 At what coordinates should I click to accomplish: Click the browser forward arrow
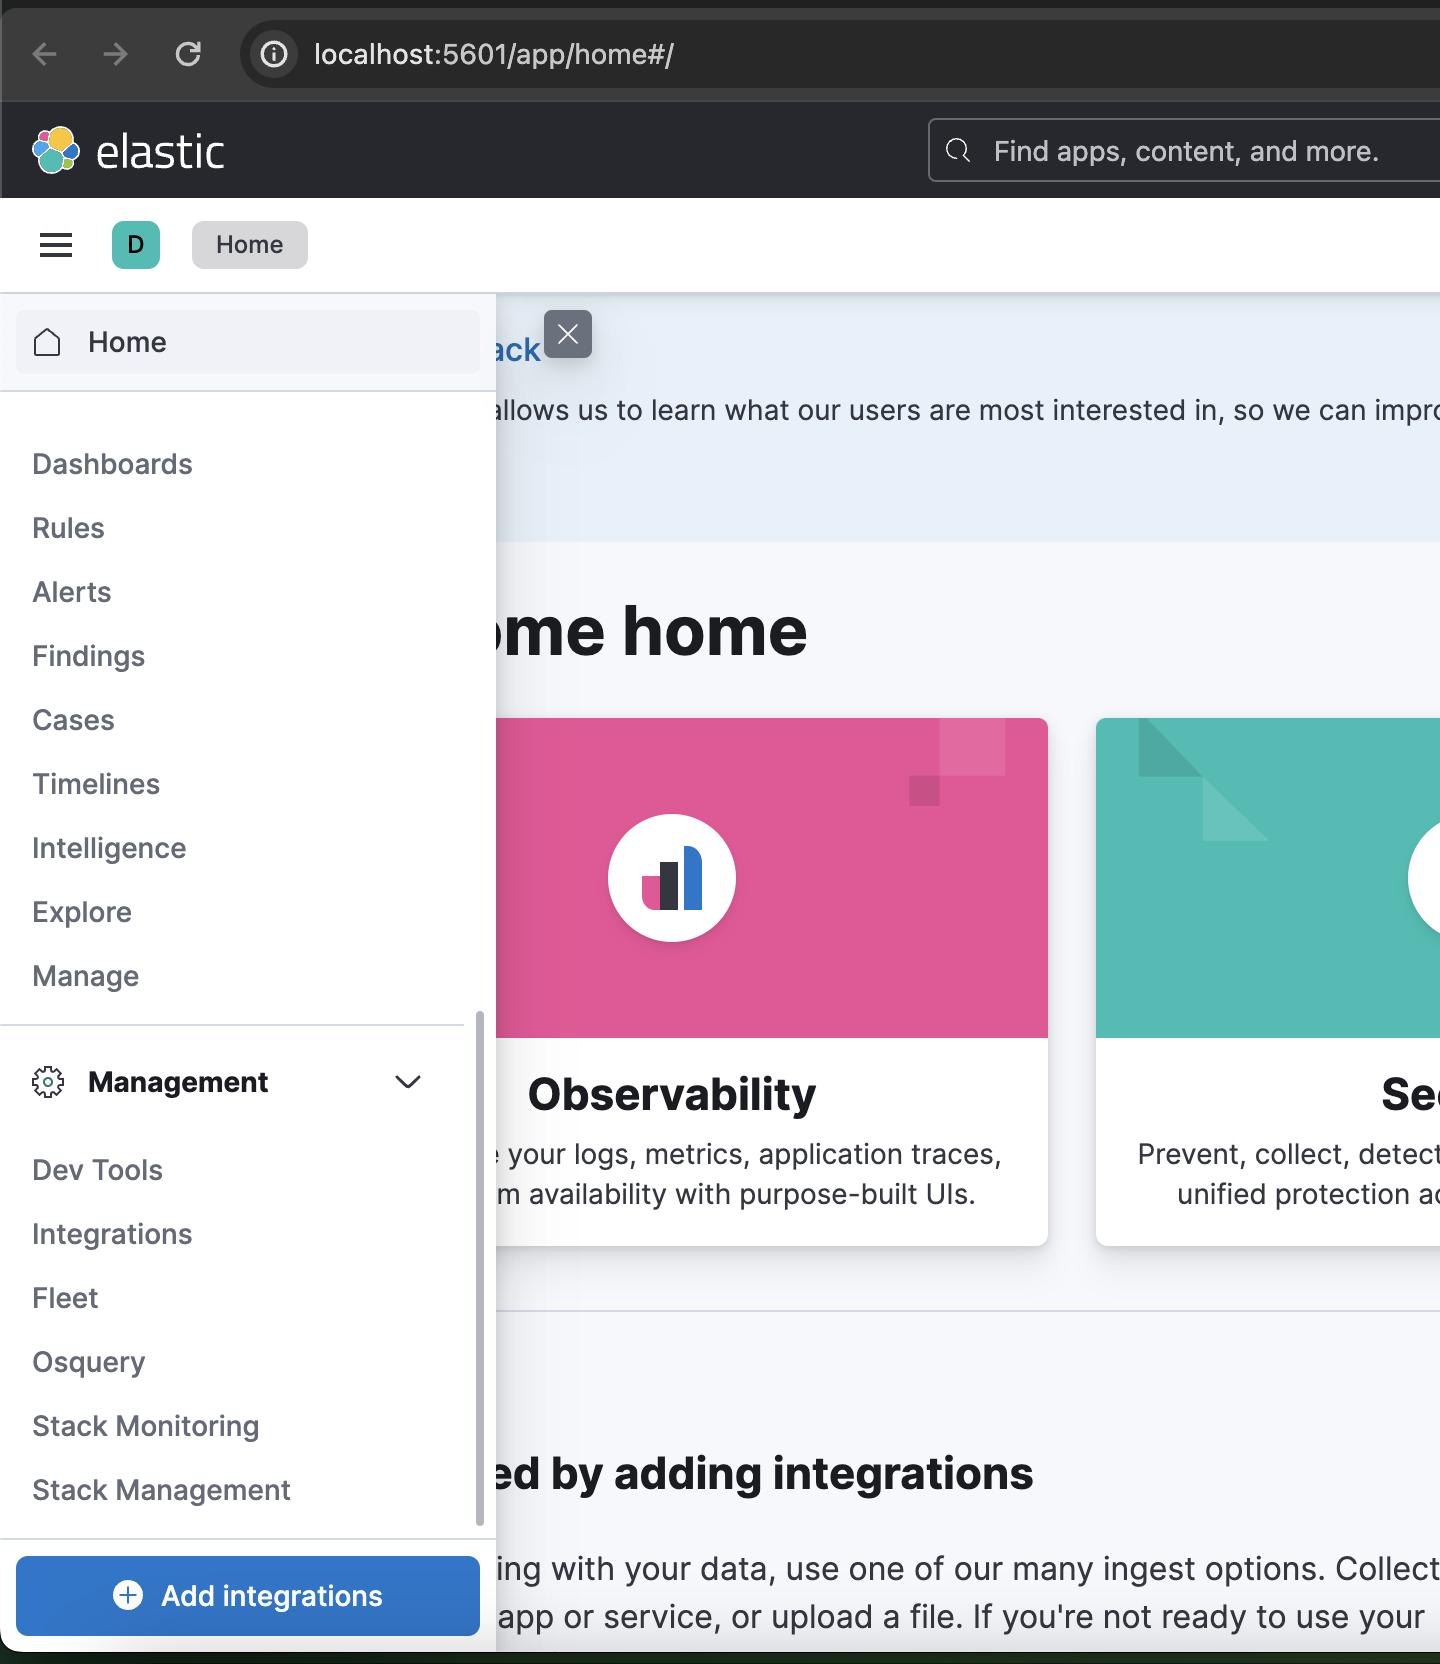[116, 54]
